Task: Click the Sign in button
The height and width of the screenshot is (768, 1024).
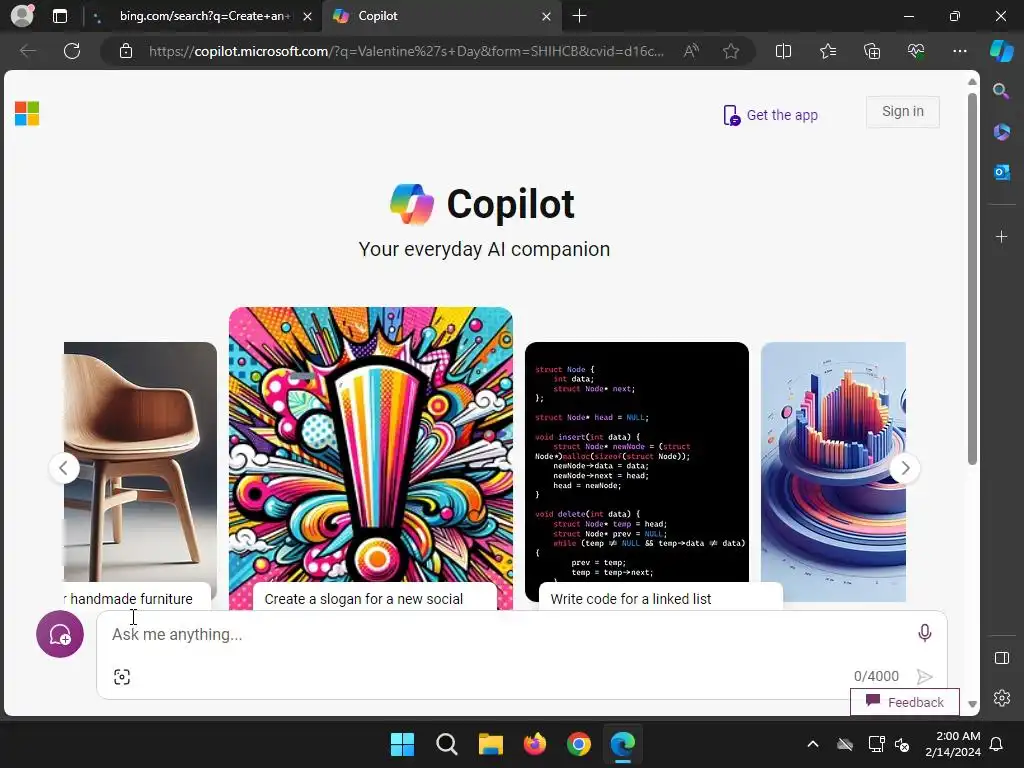Action: coord(903,112)
